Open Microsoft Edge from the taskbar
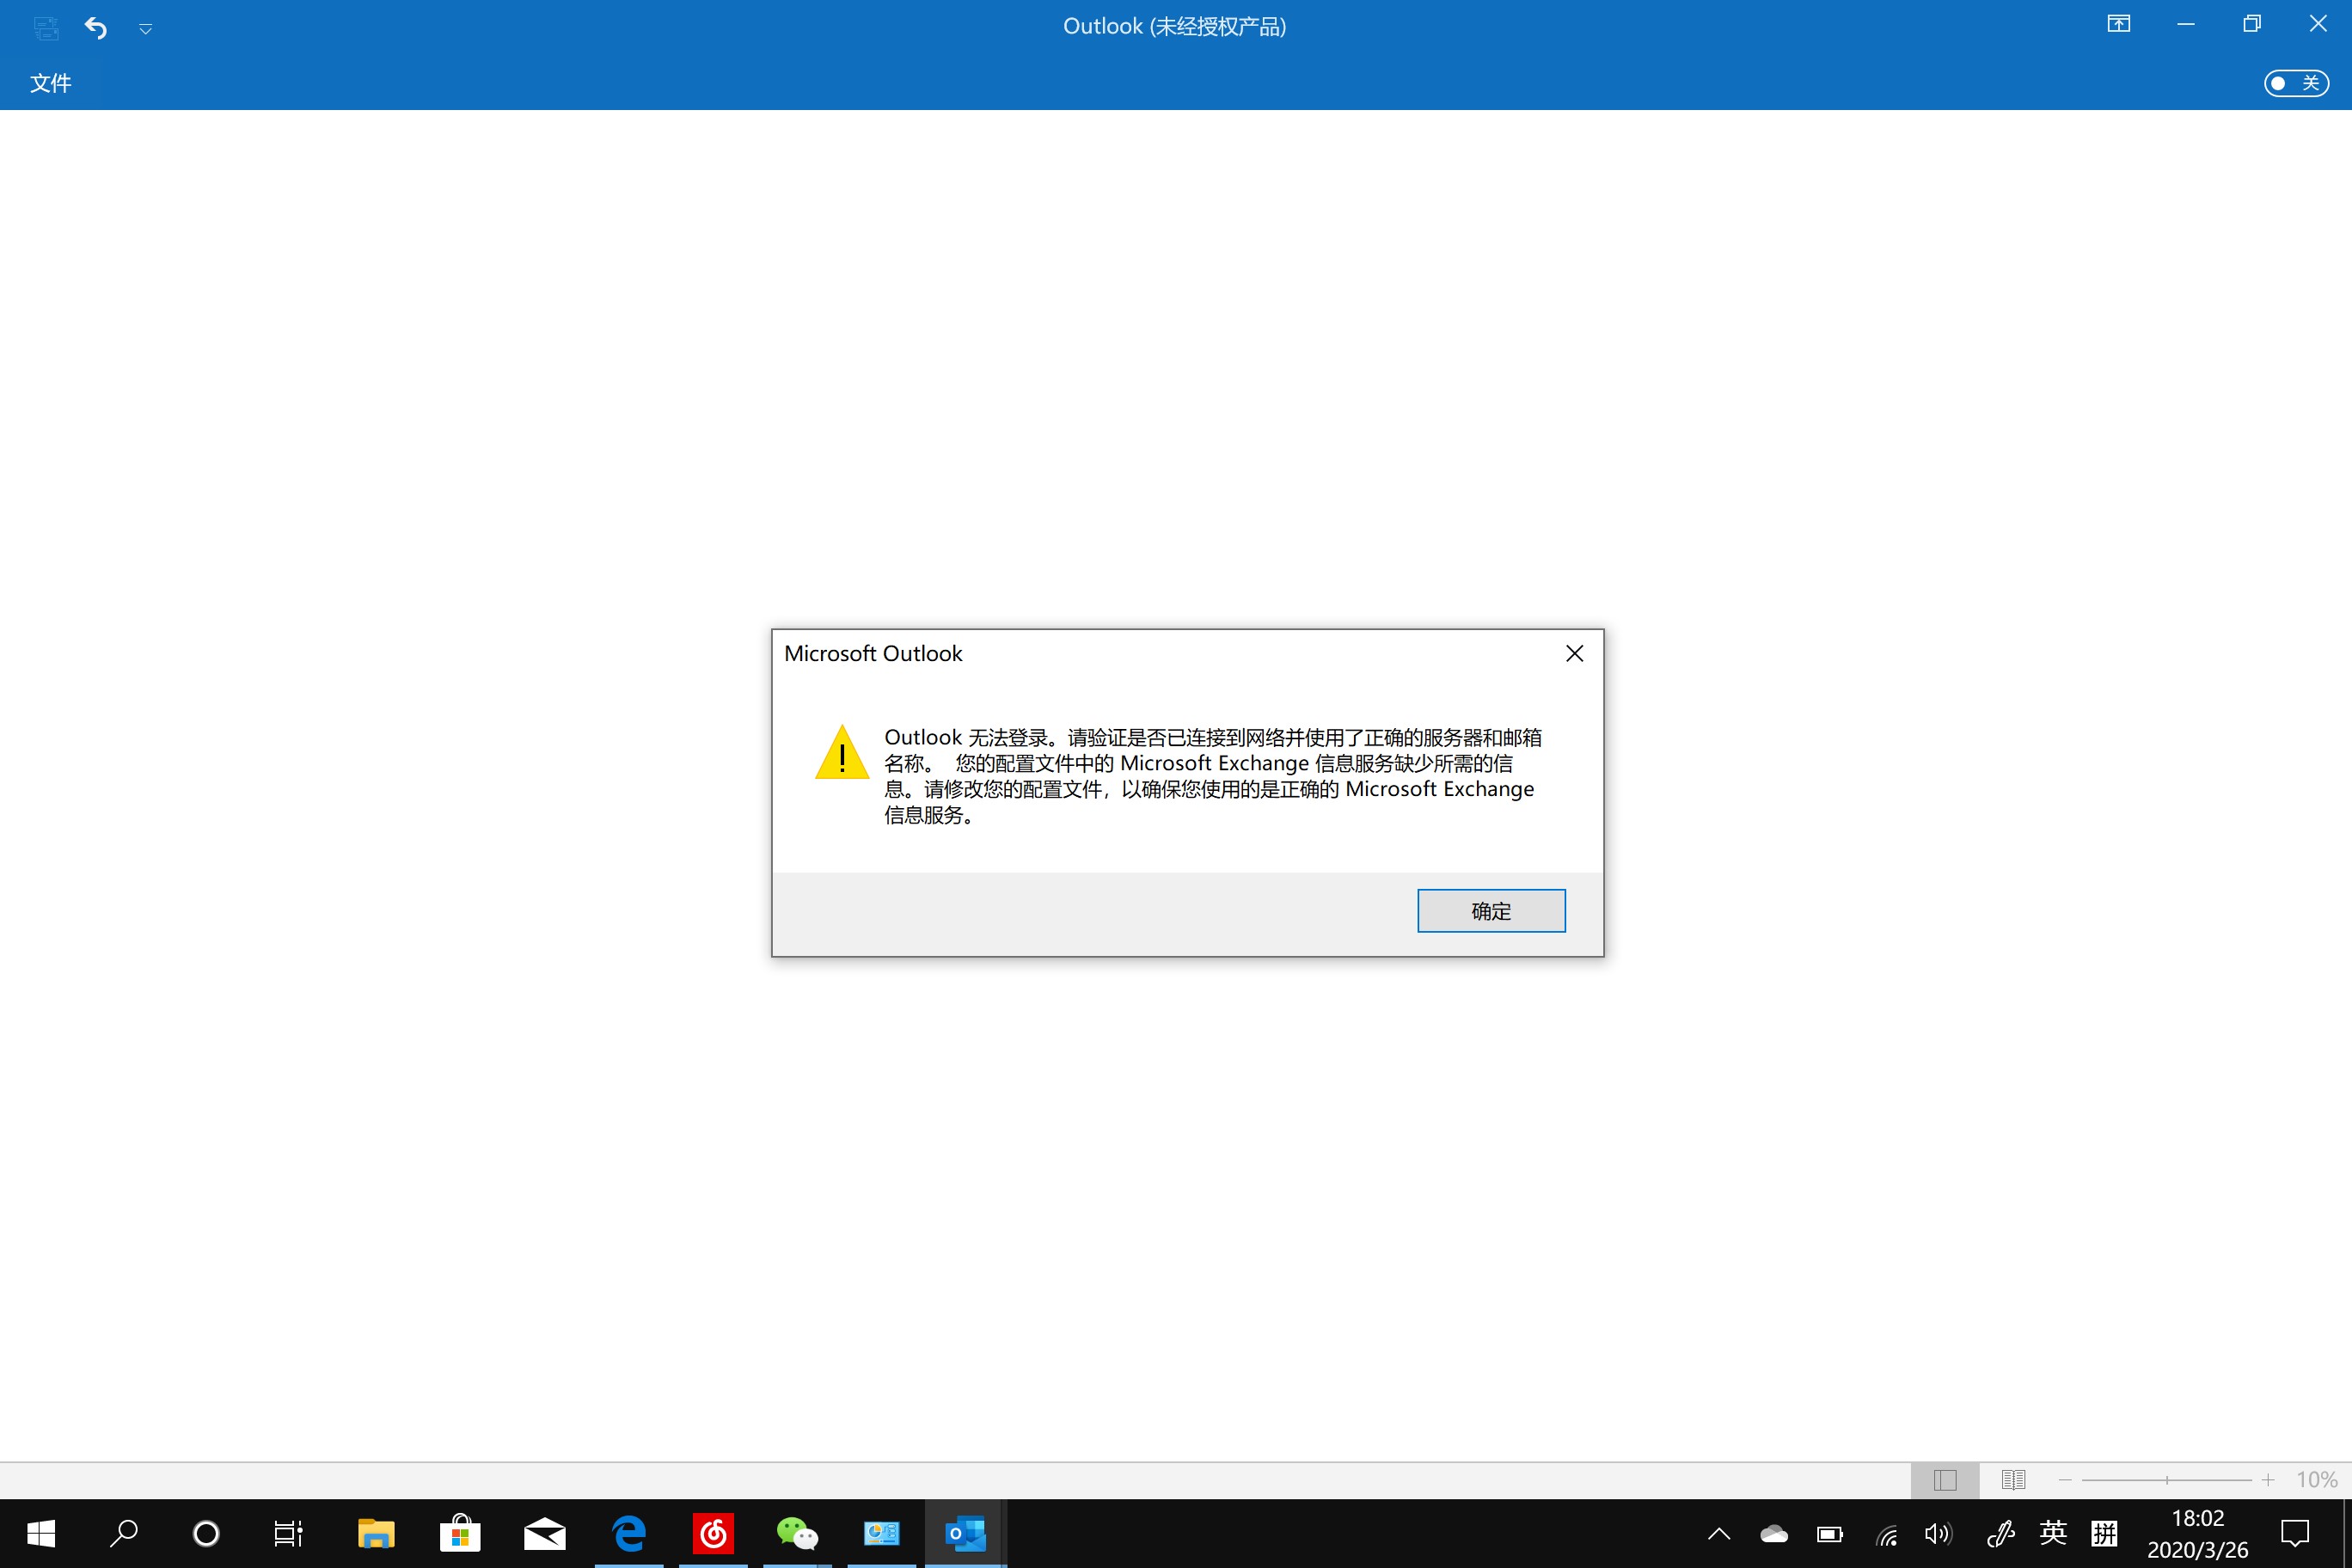 [x=629, y=1533]
